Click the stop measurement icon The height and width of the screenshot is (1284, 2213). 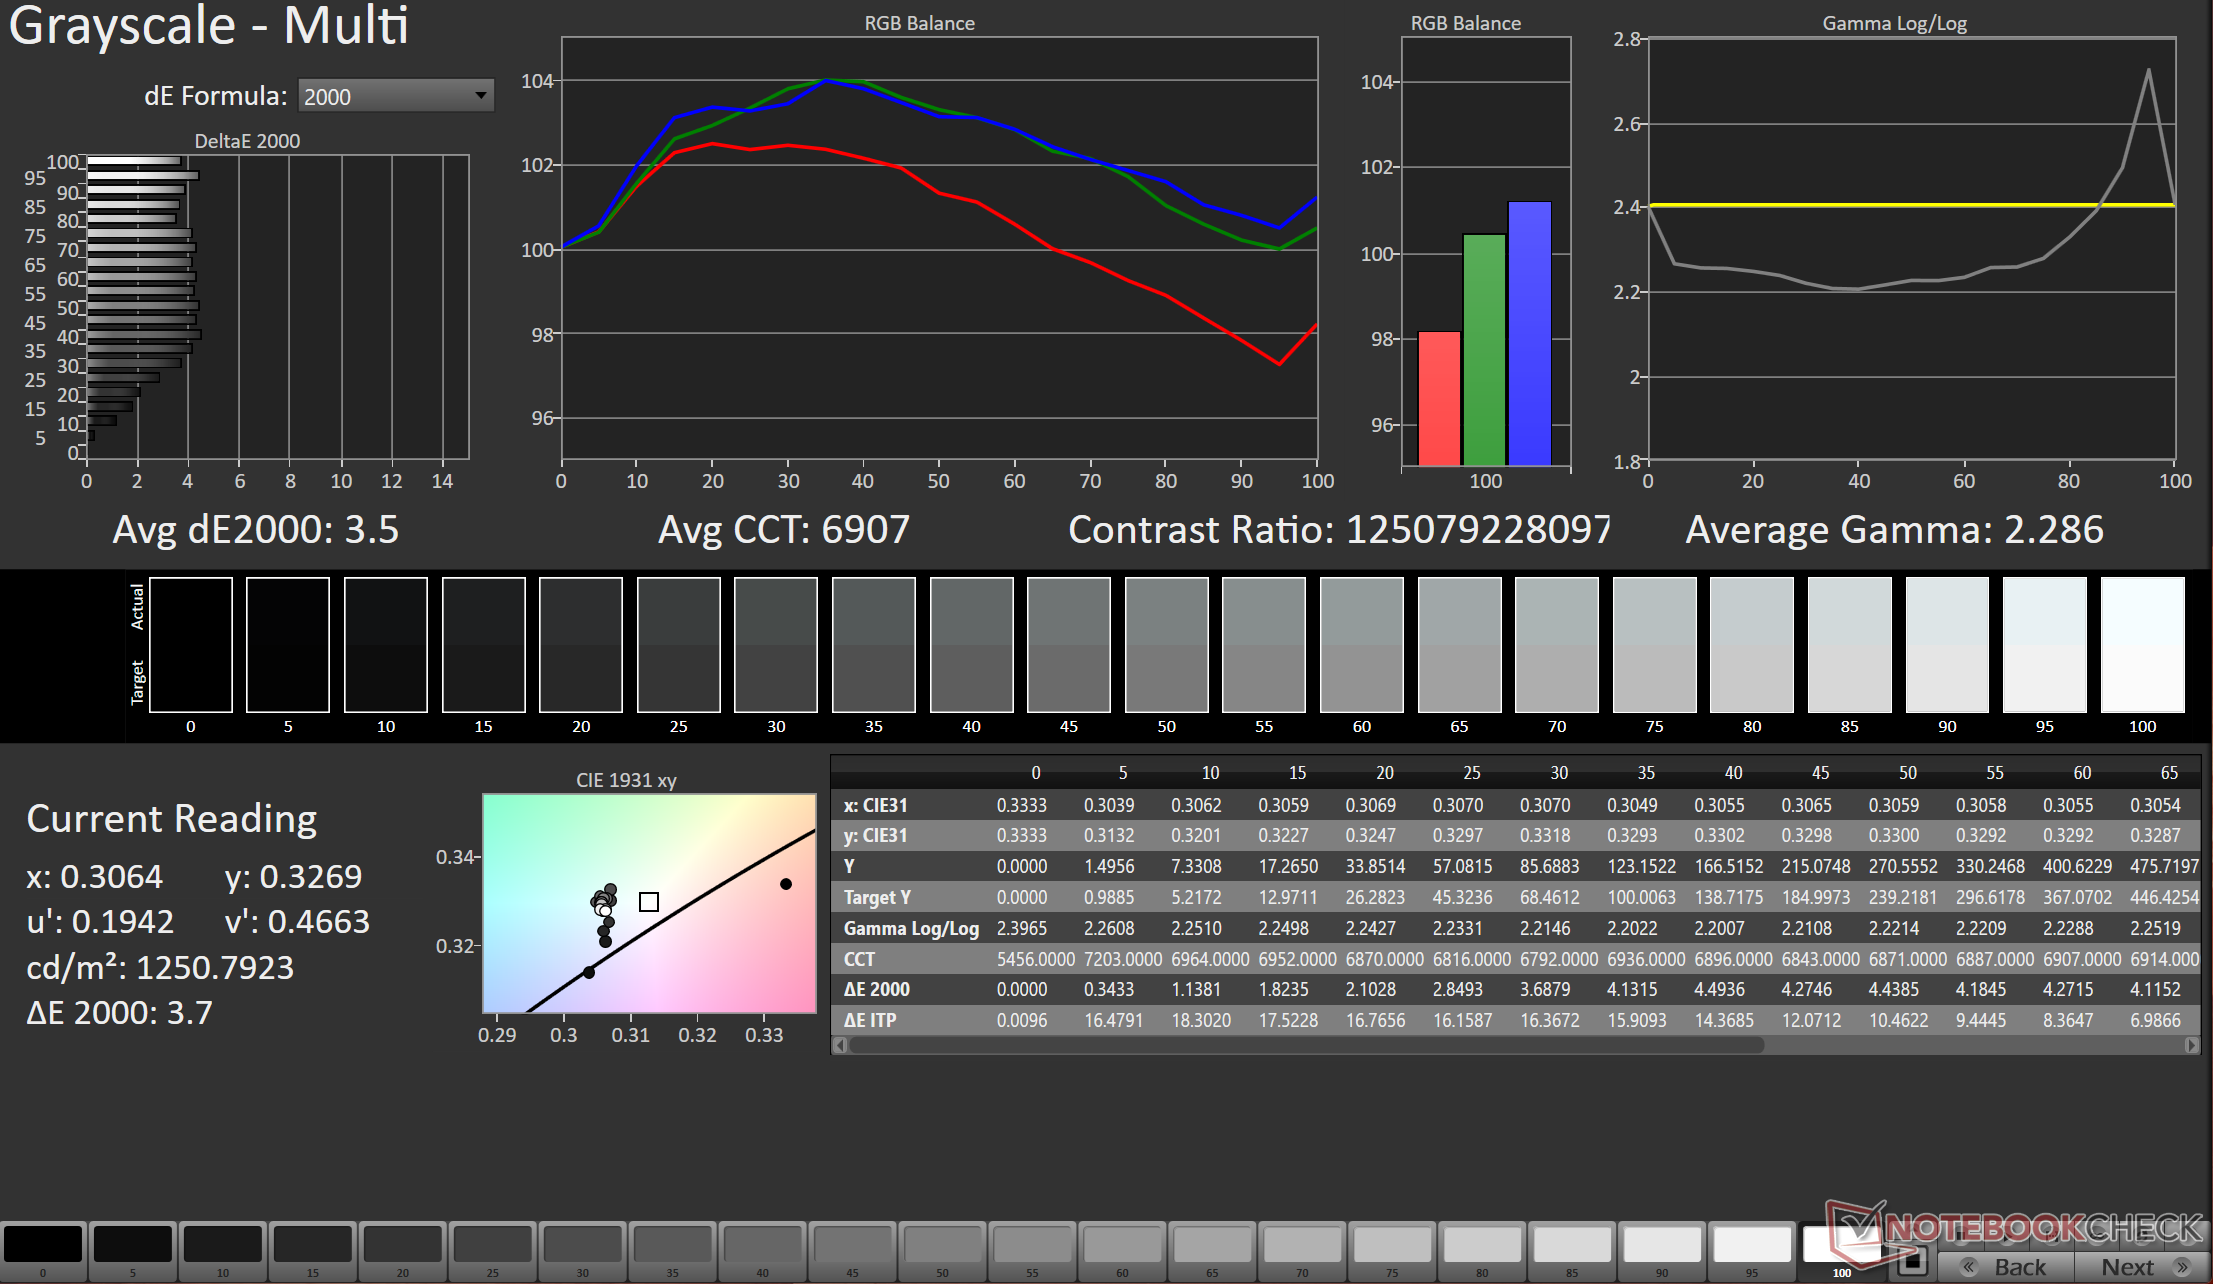[1912, 1262]
